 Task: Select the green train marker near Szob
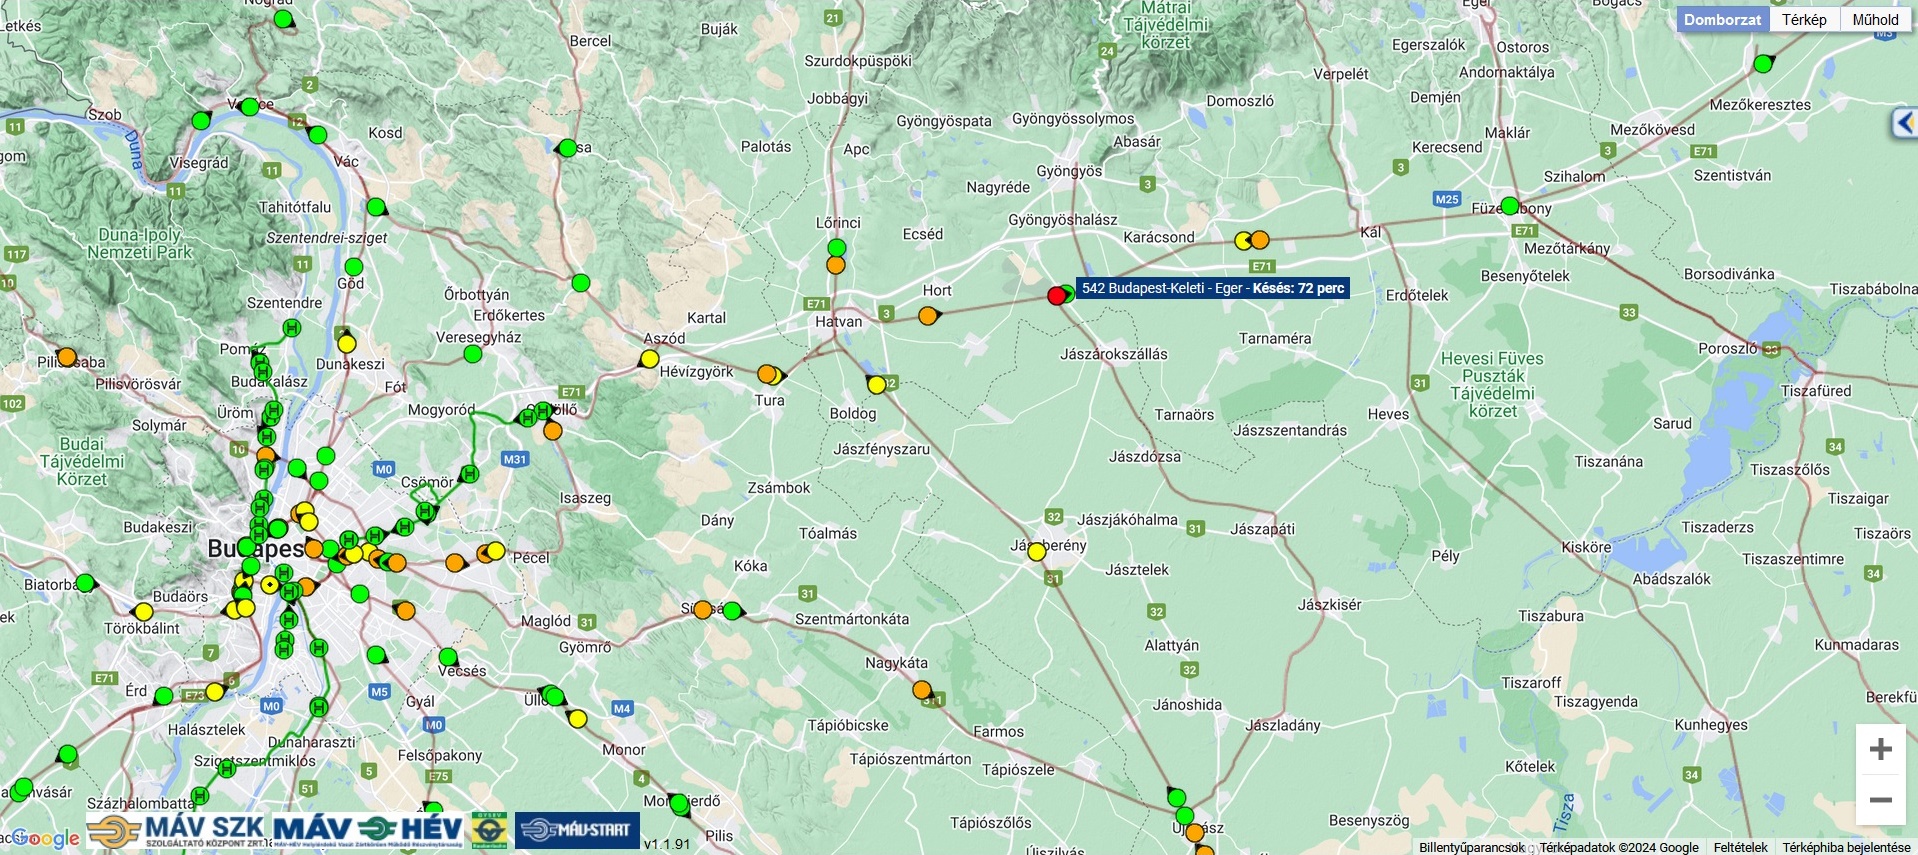pos(201,121)
